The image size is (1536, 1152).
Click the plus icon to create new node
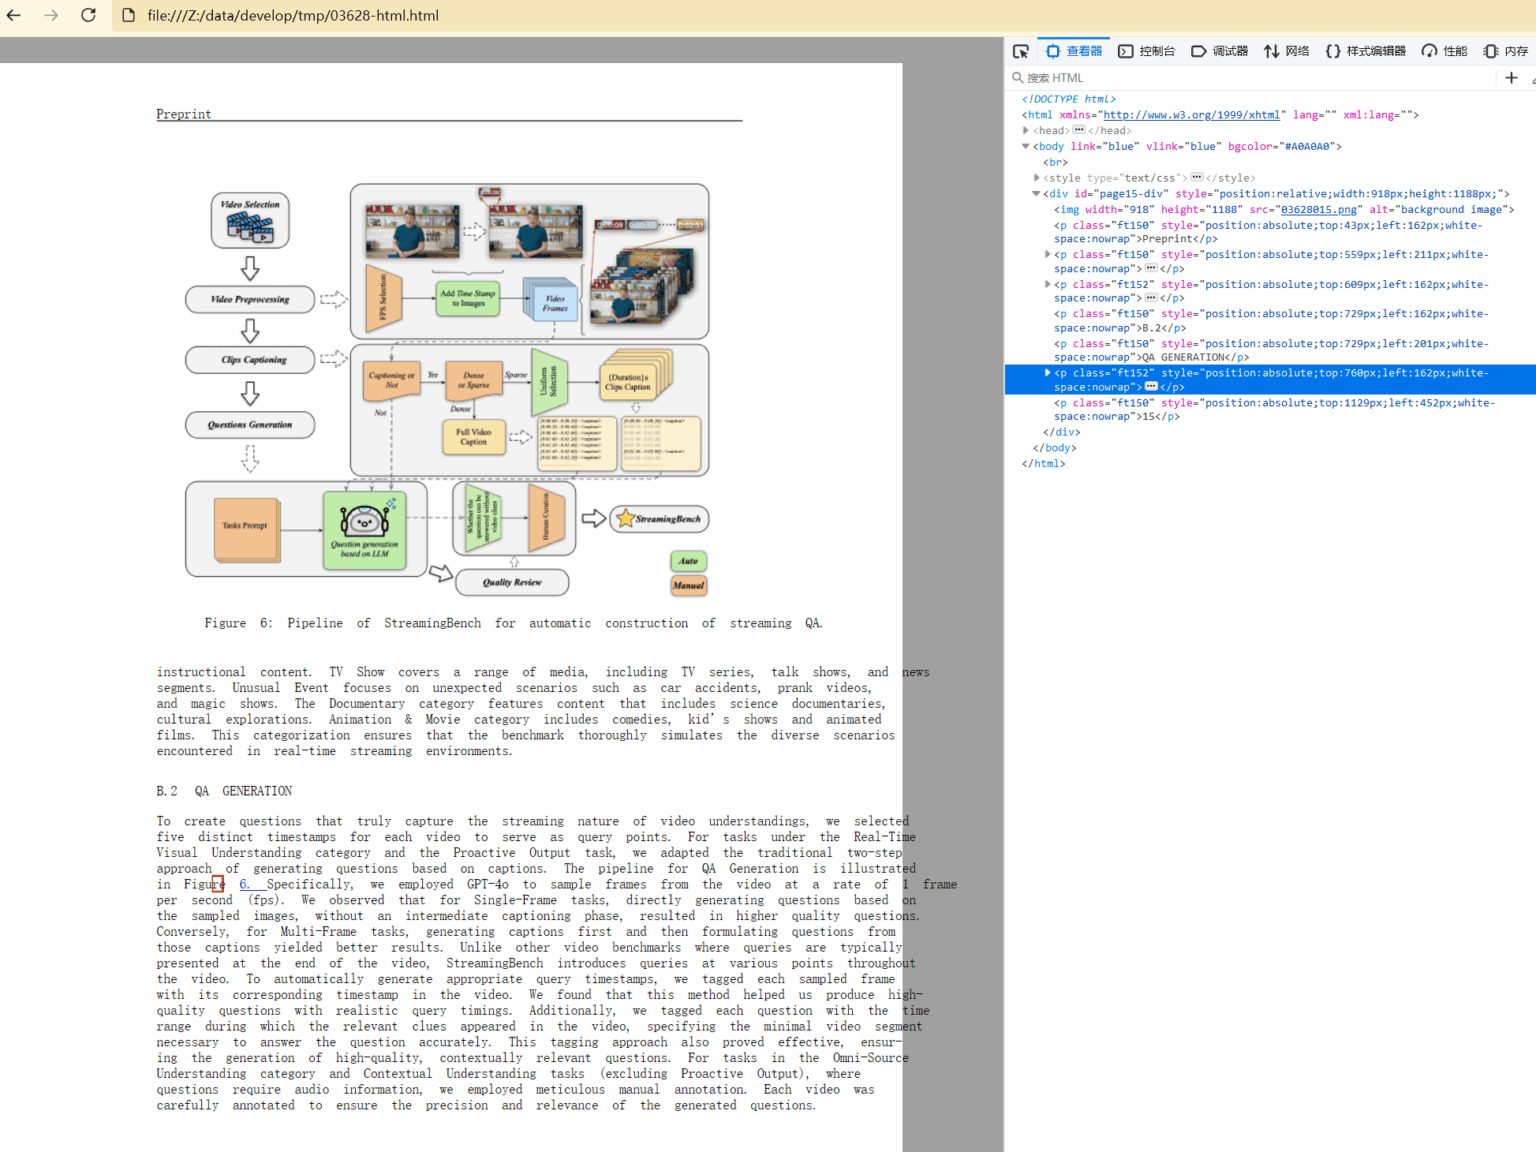pyautogui.click(x=1511, y=78)
